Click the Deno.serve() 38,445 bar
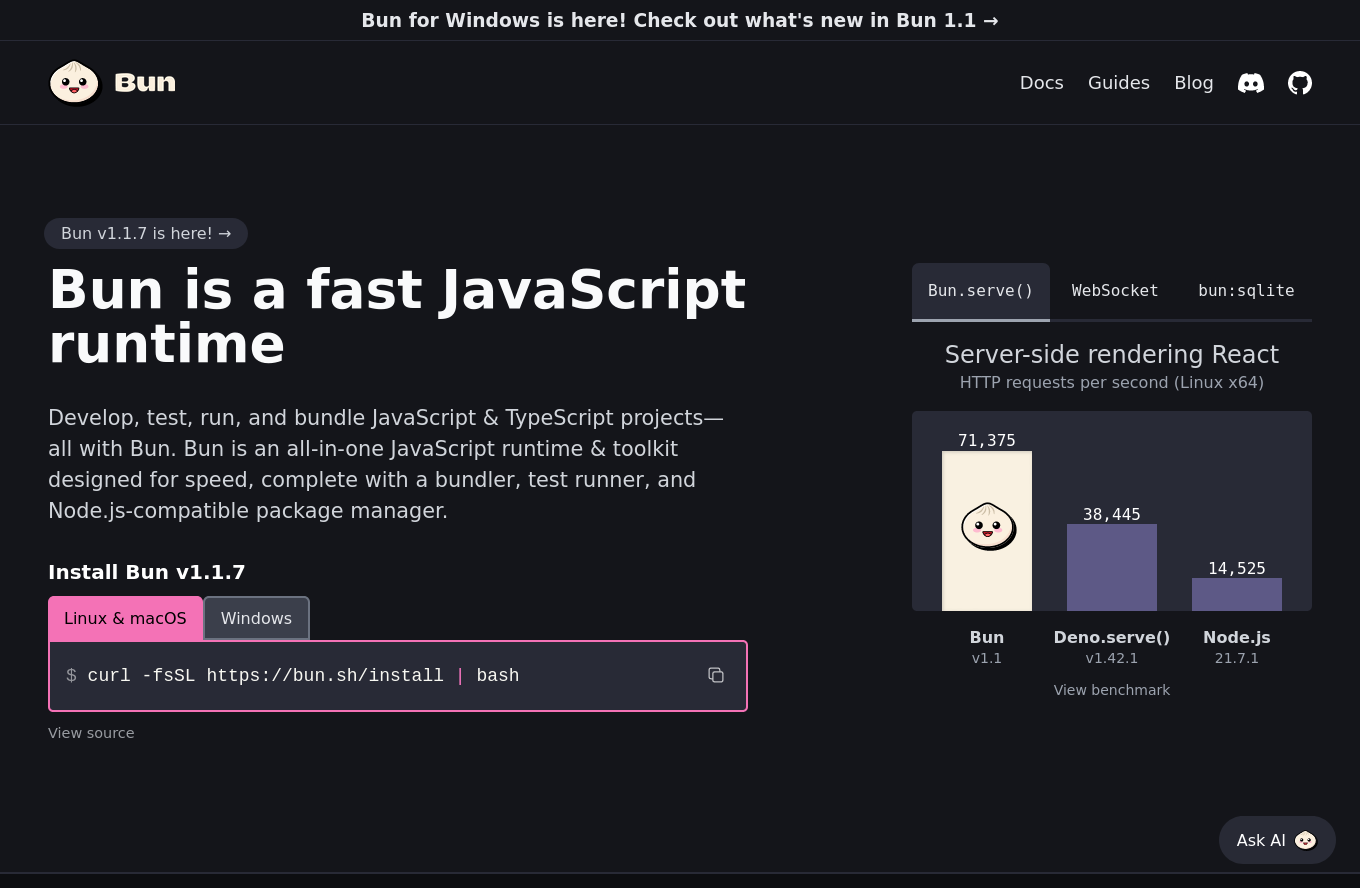Image resolution: width=1360 pixels, height=888 pixels. pos(1112,567)
